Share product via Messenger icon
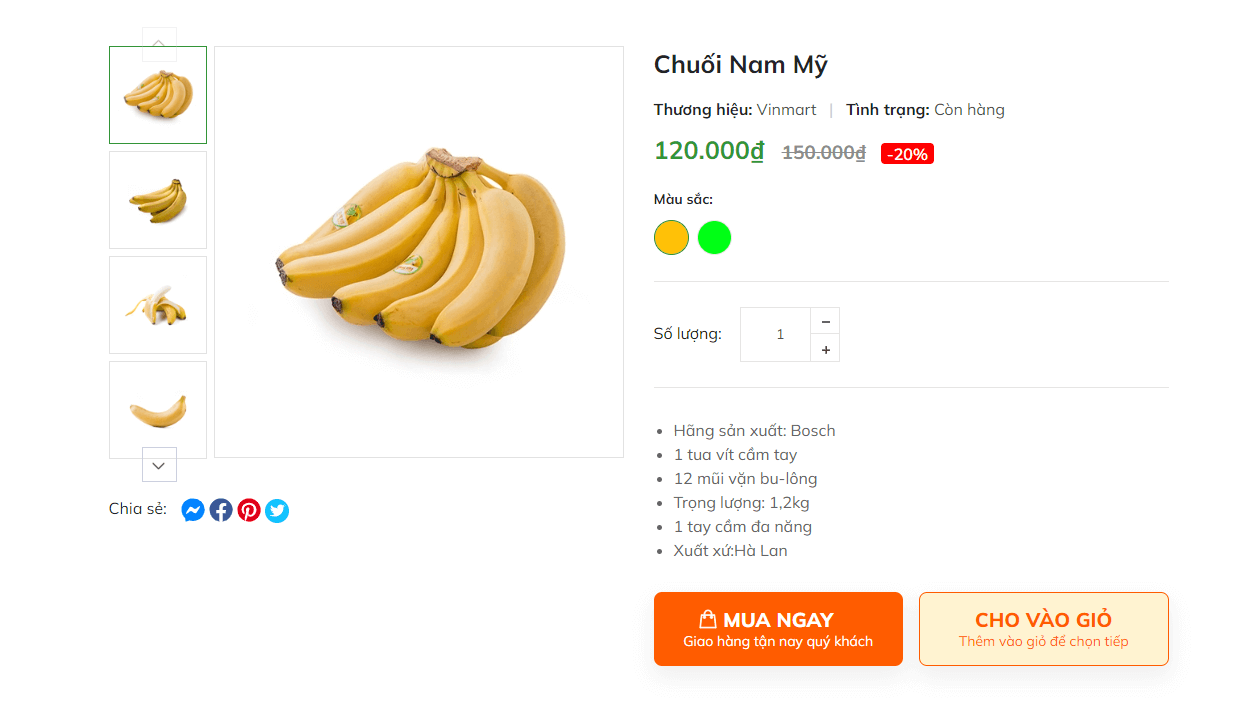 coord(193,510)
